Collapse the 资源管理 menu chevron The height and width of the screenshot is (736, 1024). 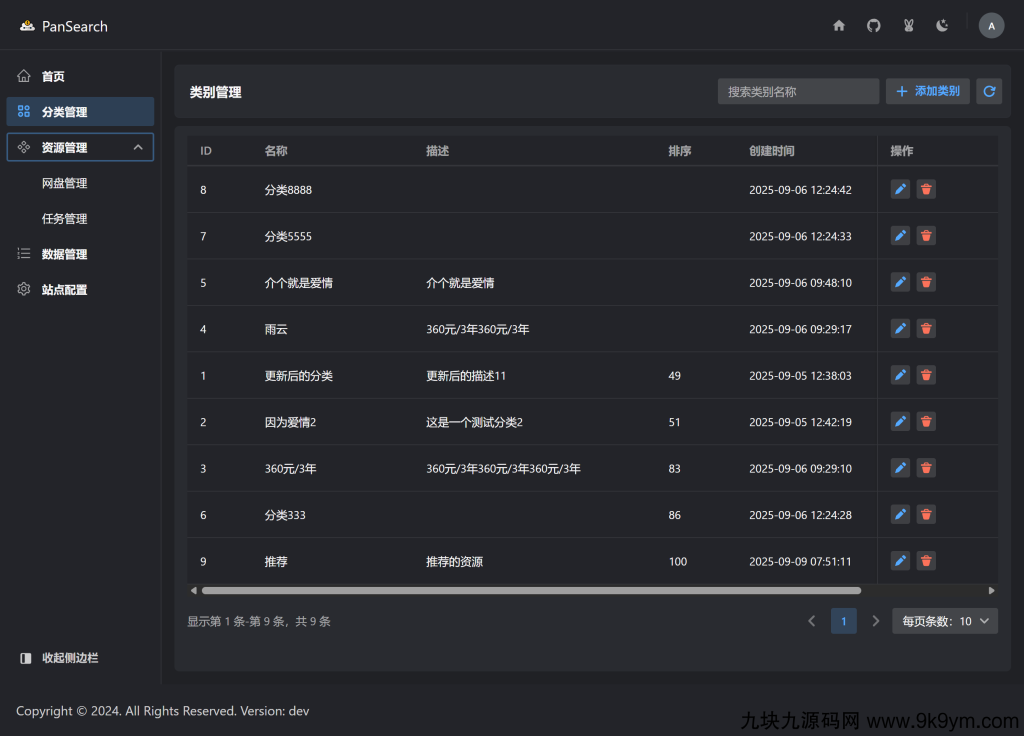pos(137,146)
